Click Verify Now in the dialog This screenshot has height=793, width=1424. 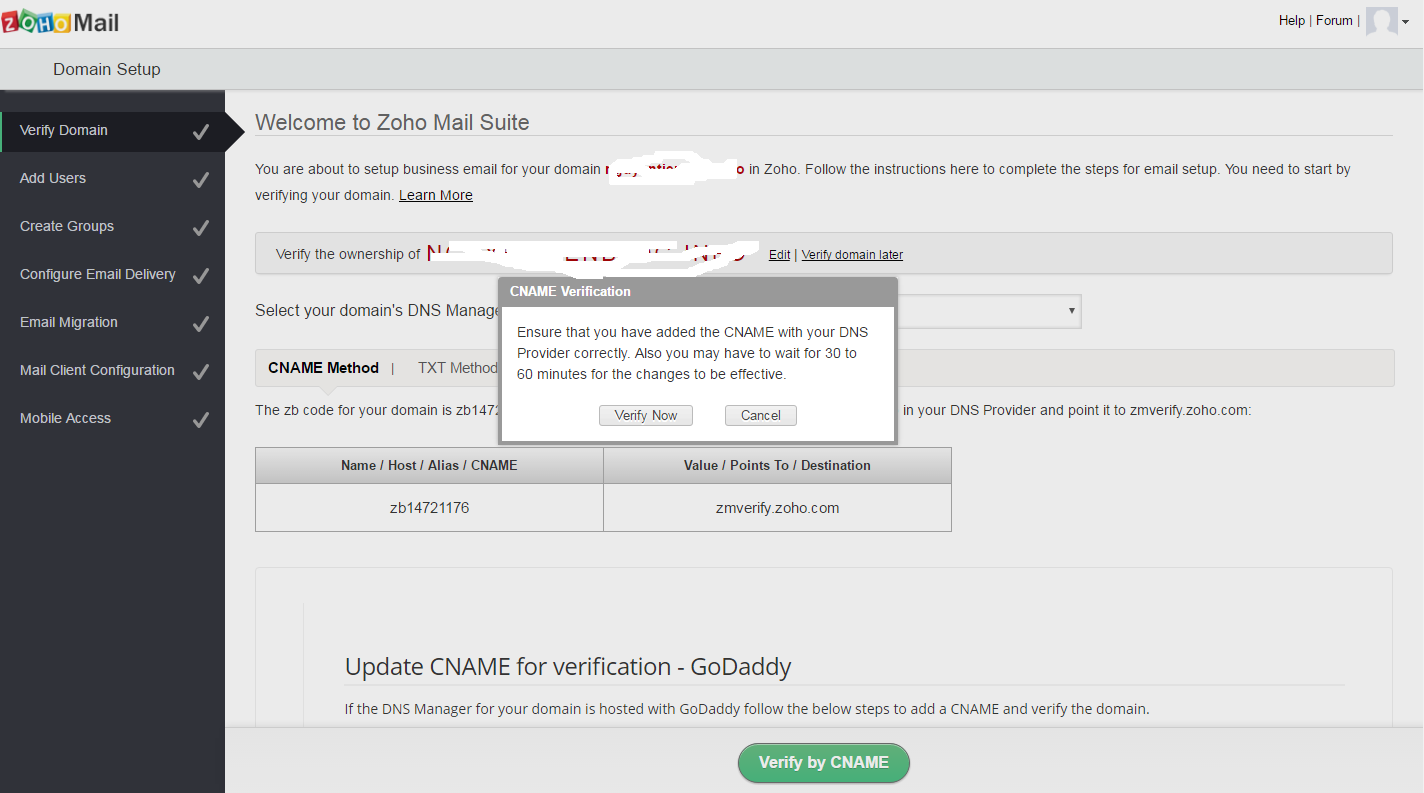pos(646,415)
